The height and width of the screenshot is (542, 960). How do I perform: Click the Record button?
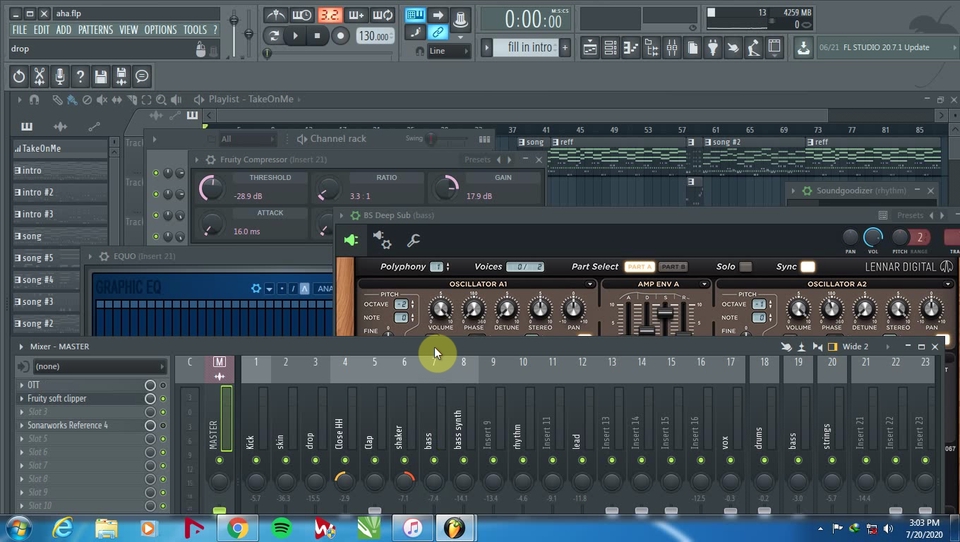[340, 36]
